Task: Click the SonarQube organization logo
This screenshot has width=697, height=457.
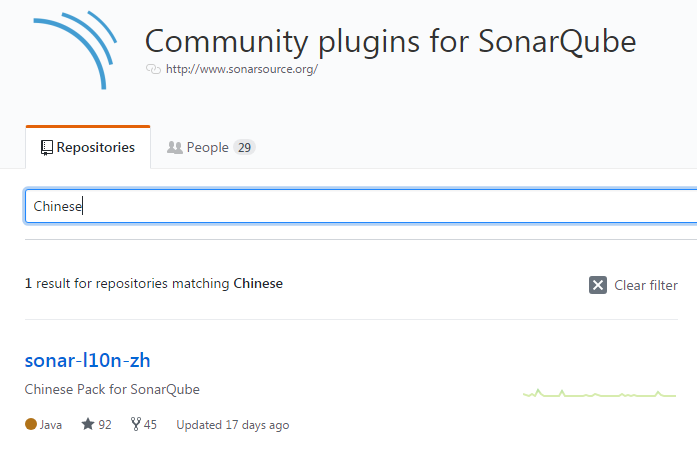Action: point(75,50)
